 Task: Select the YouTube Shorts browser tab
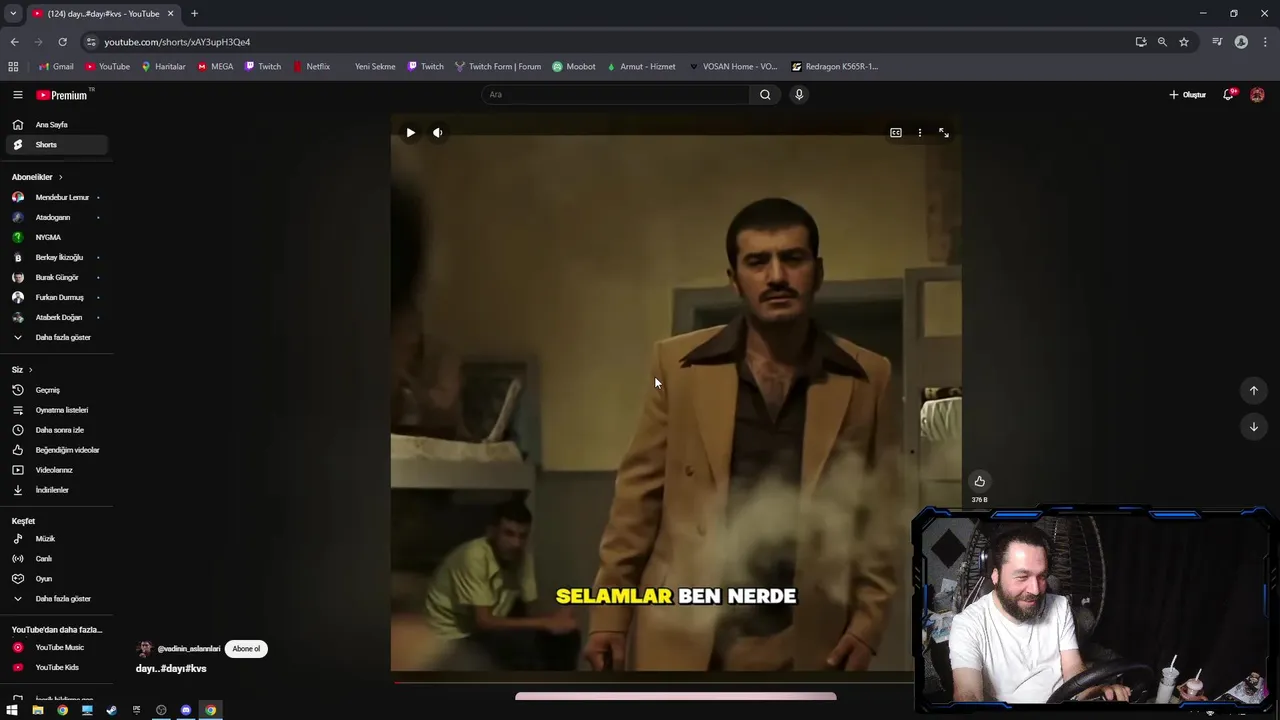pyautogui.click(x=102, y=14)
